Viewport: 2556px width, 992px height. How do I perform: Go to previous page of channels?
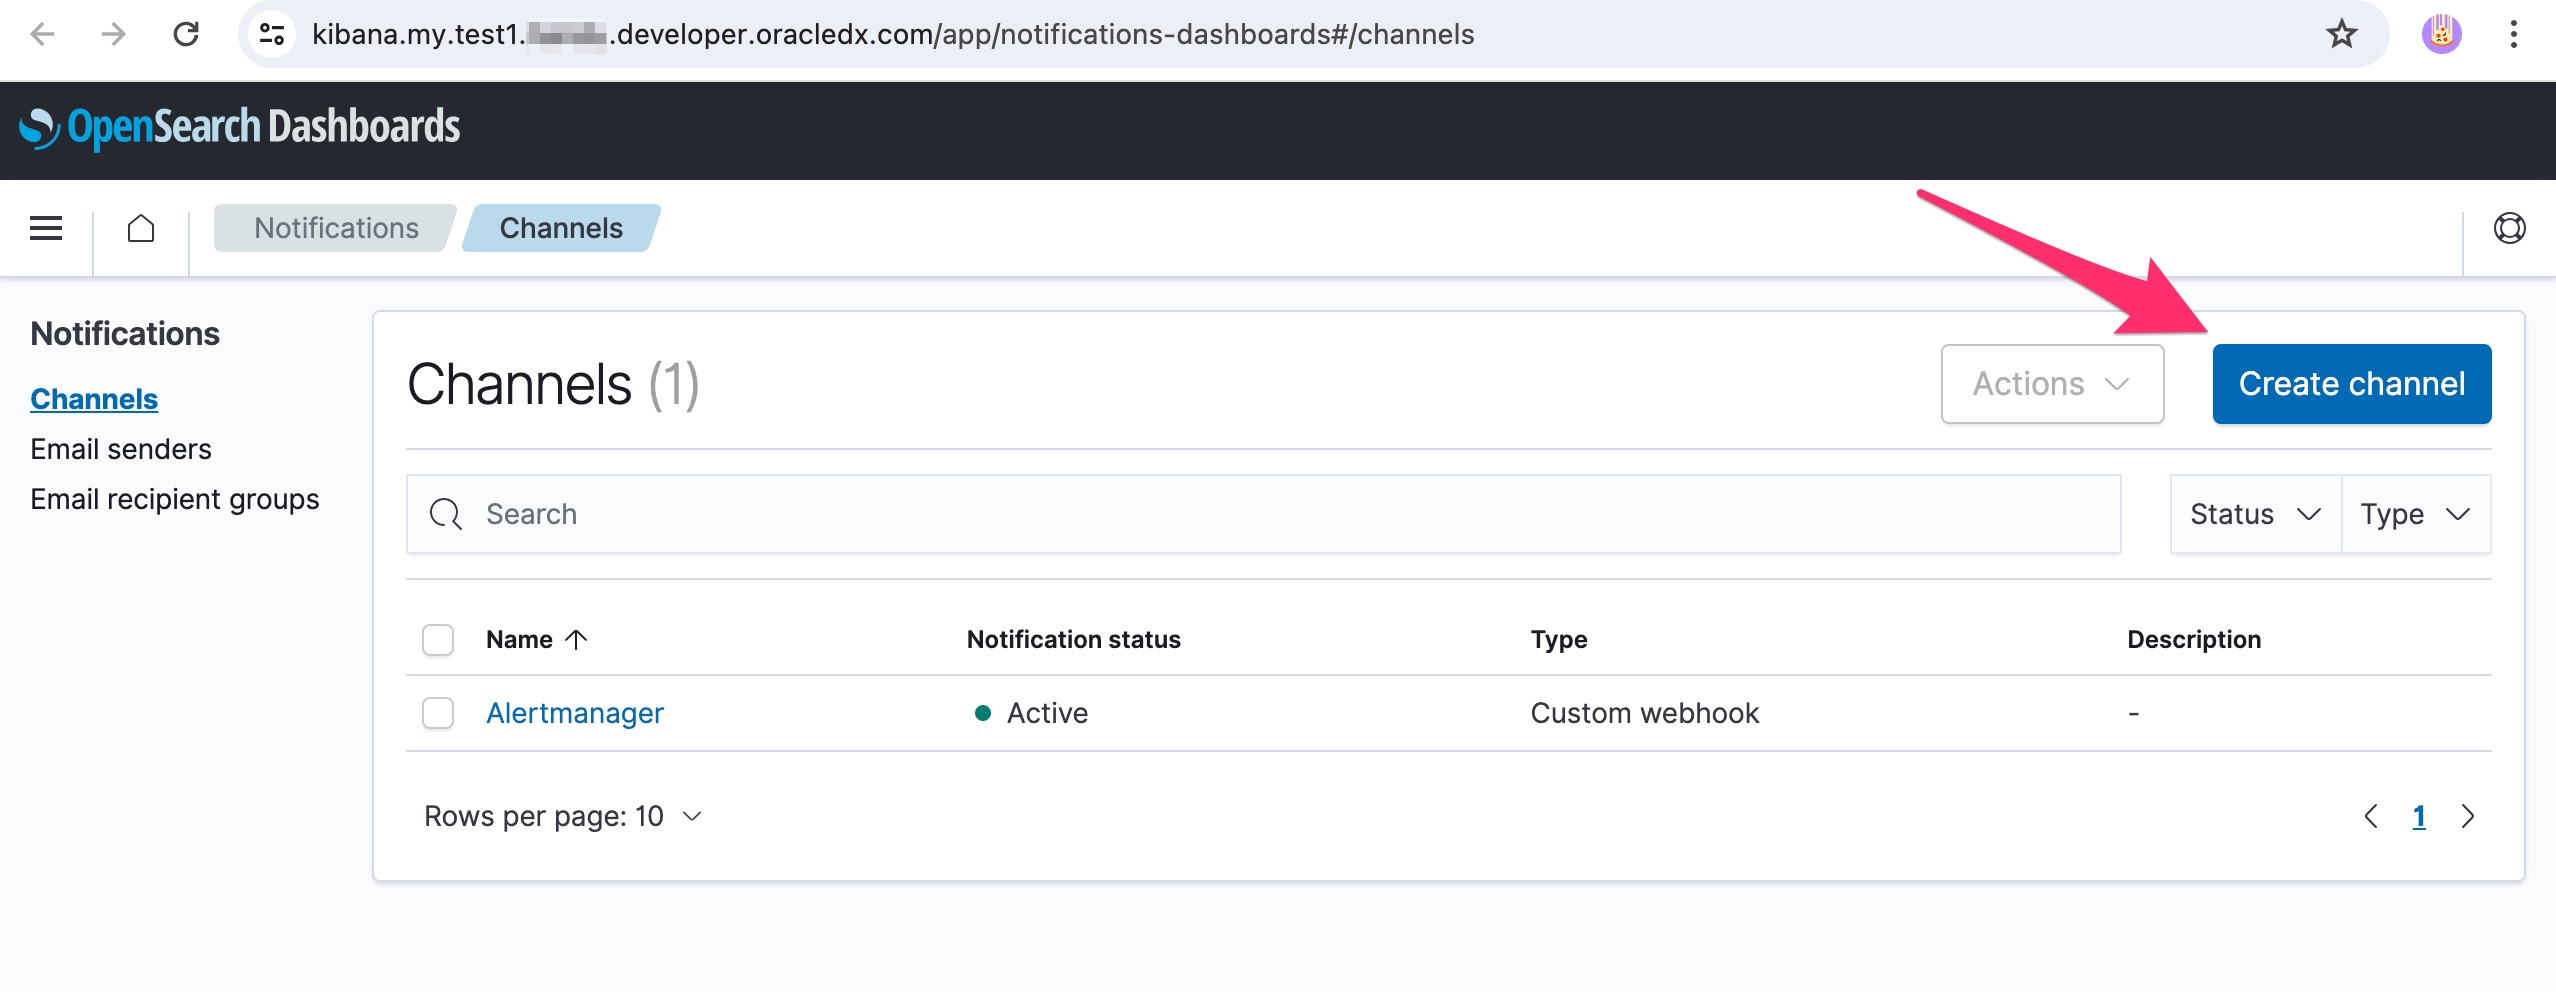pyautogui.click(x=2371, y=816)
